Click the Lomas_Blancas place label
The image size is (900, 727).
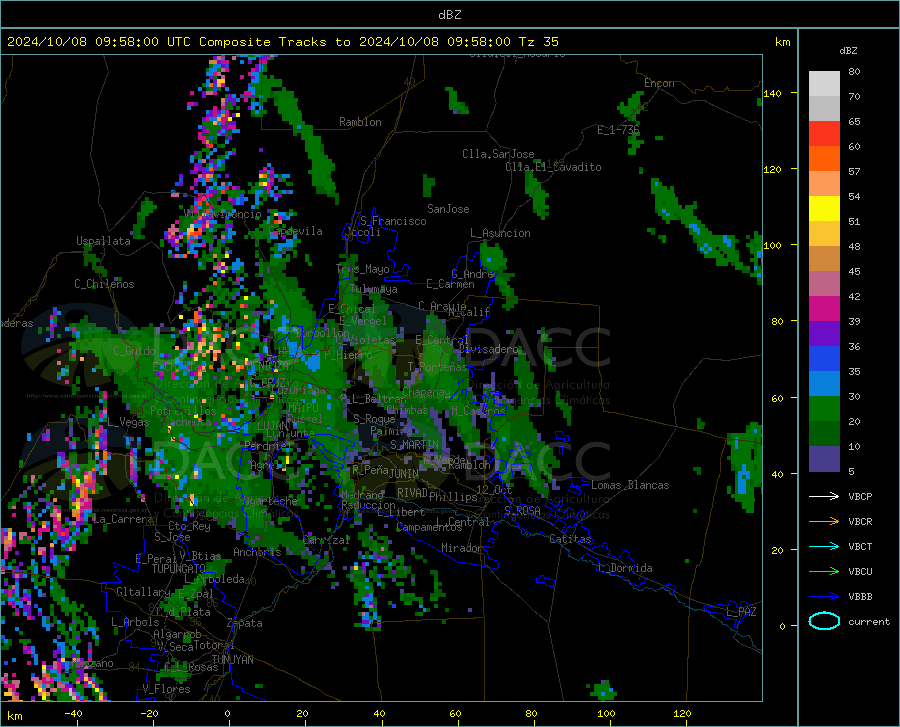pyautogui.click(x=630, y=485)
